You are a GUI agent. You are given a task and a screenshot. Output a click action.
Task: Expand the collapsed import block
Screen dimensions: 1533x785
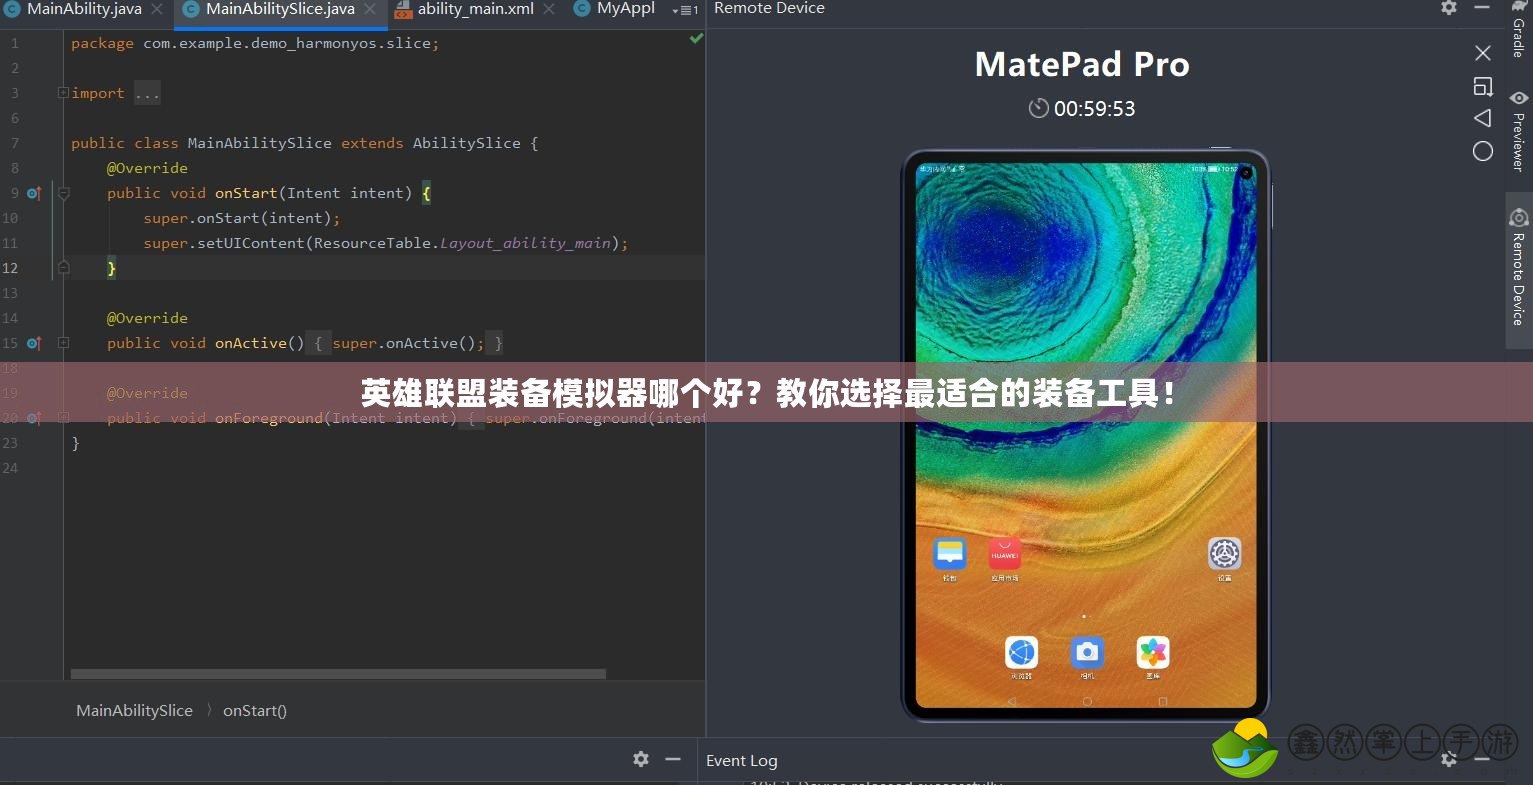point(63,93)
